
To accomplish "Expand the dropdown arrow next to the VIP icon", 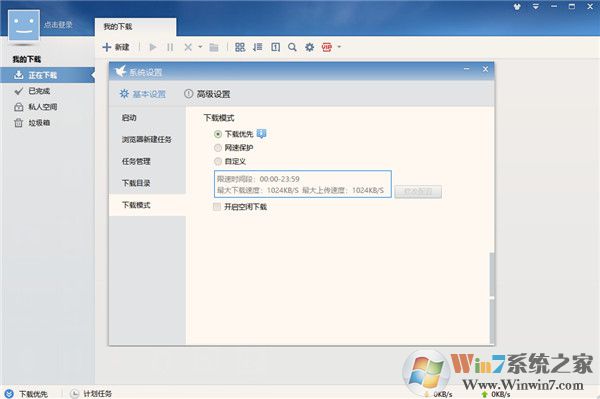I will pyautogui.click(x=339, y=47).
